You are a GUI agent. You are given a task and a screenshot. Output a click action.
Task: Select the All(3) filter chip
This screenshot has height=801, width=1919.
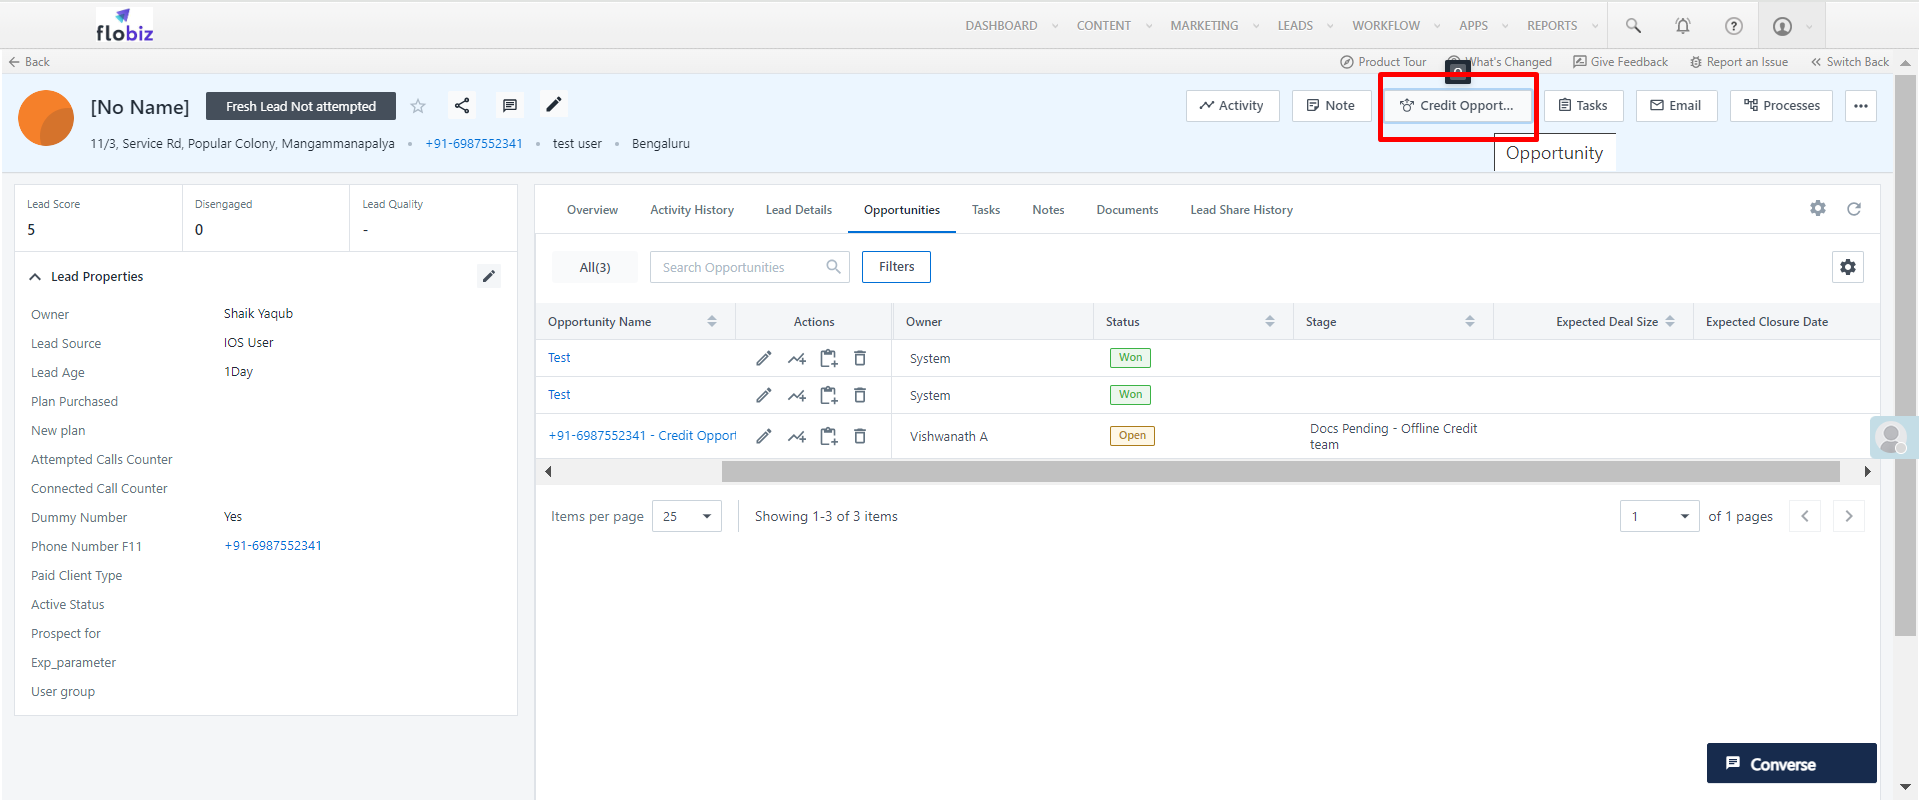click(595, 267)
